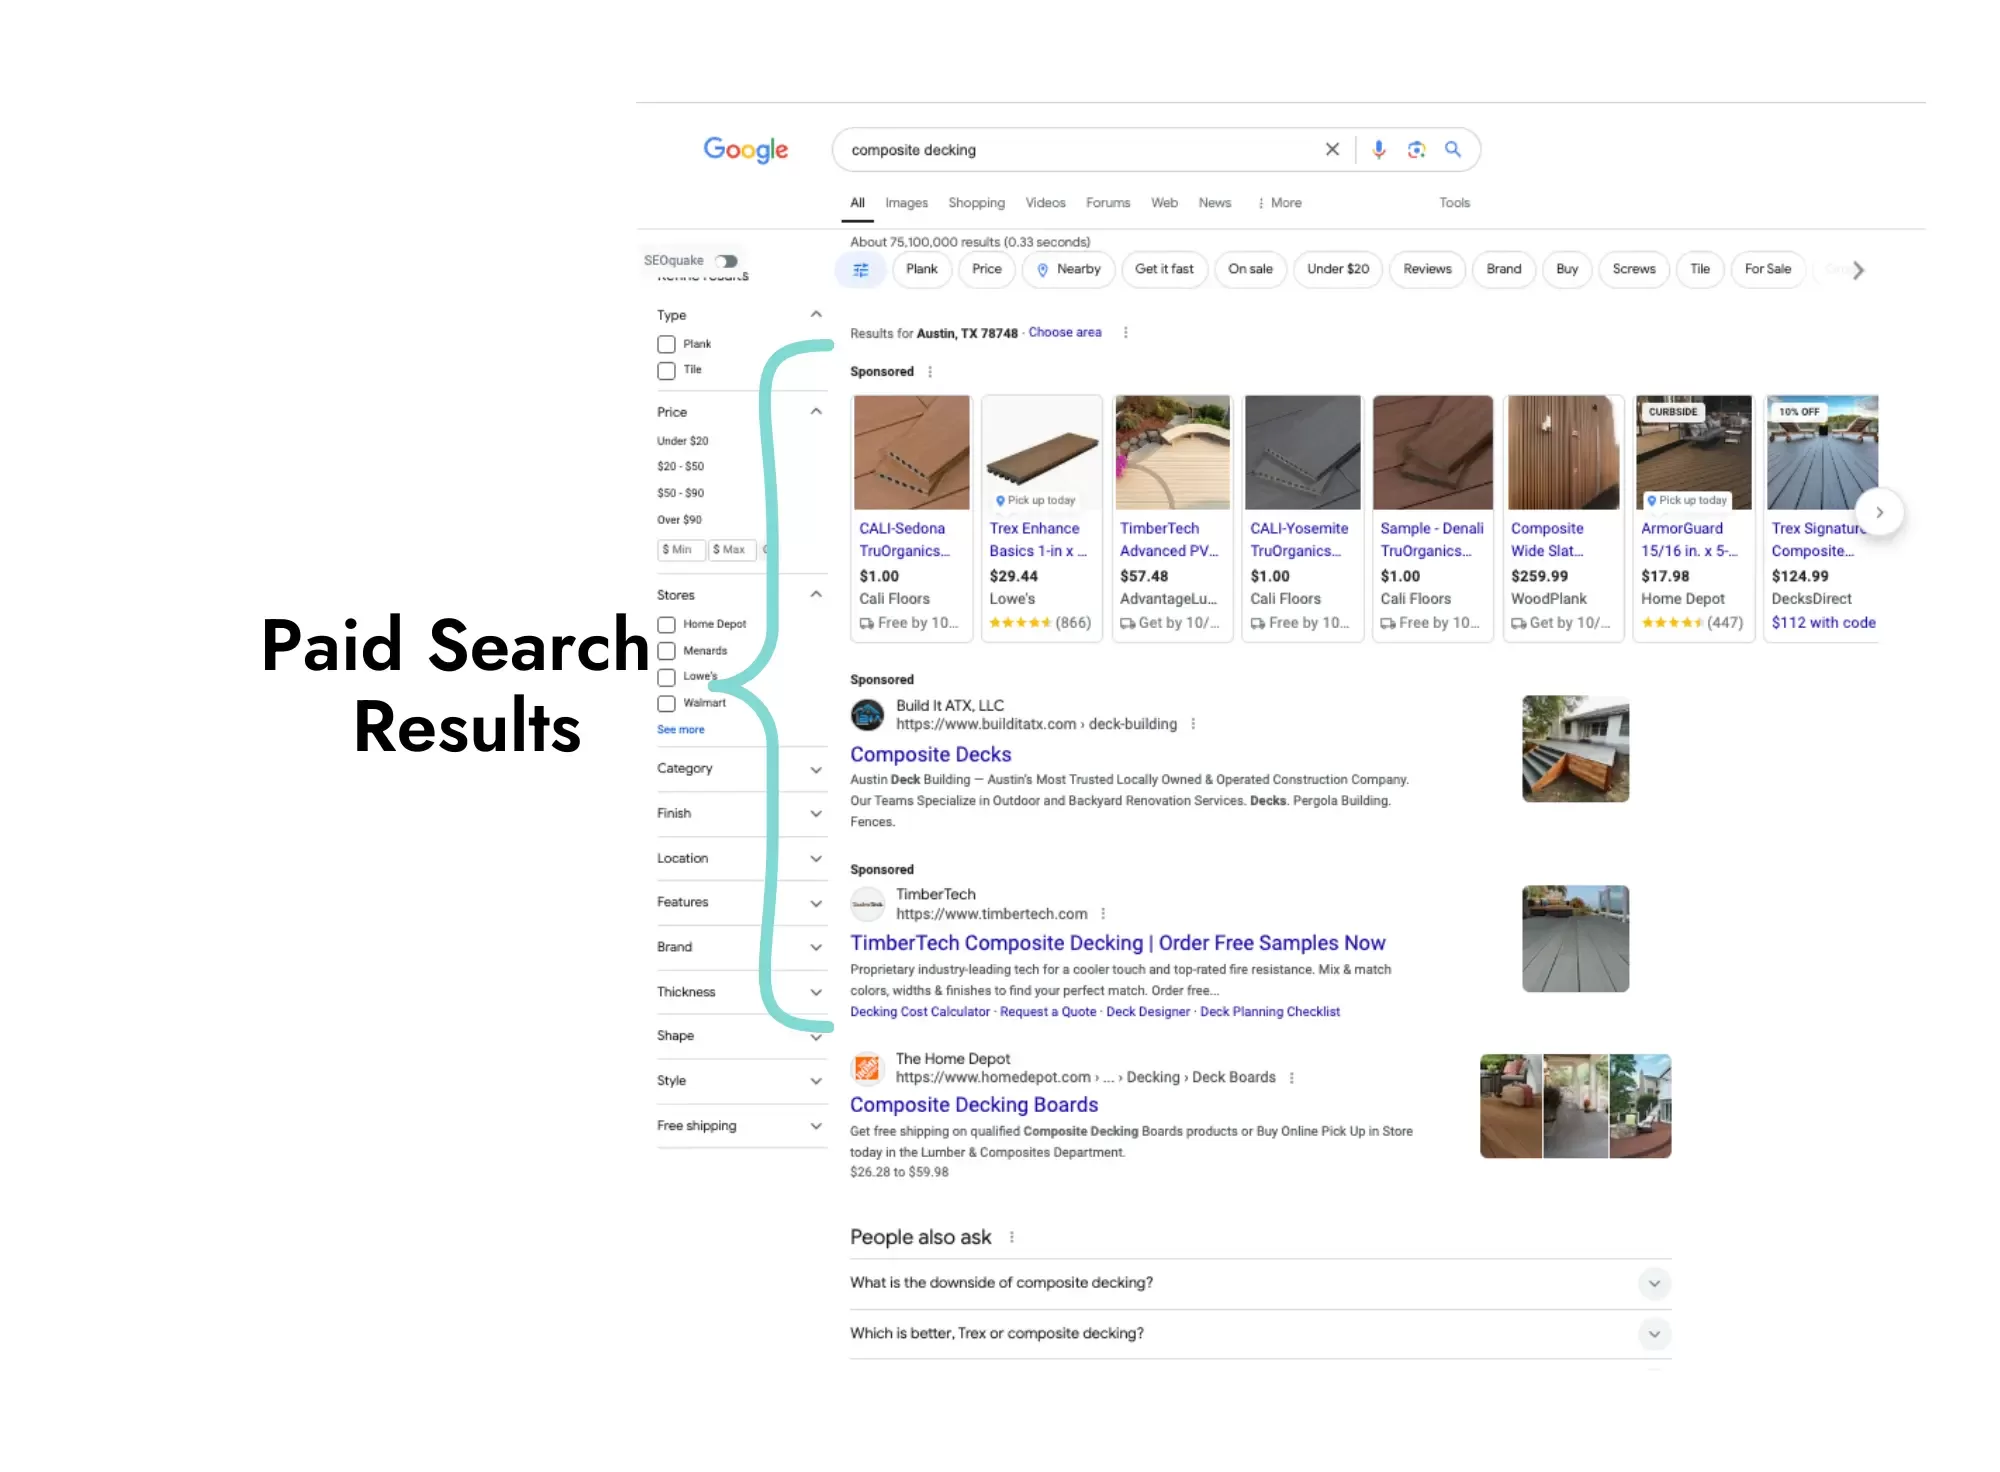Advance the sponsored product carousel arrow
Image resolution: width=2000 pixels, height=1472 pixels.
(x=1879, y=512)
